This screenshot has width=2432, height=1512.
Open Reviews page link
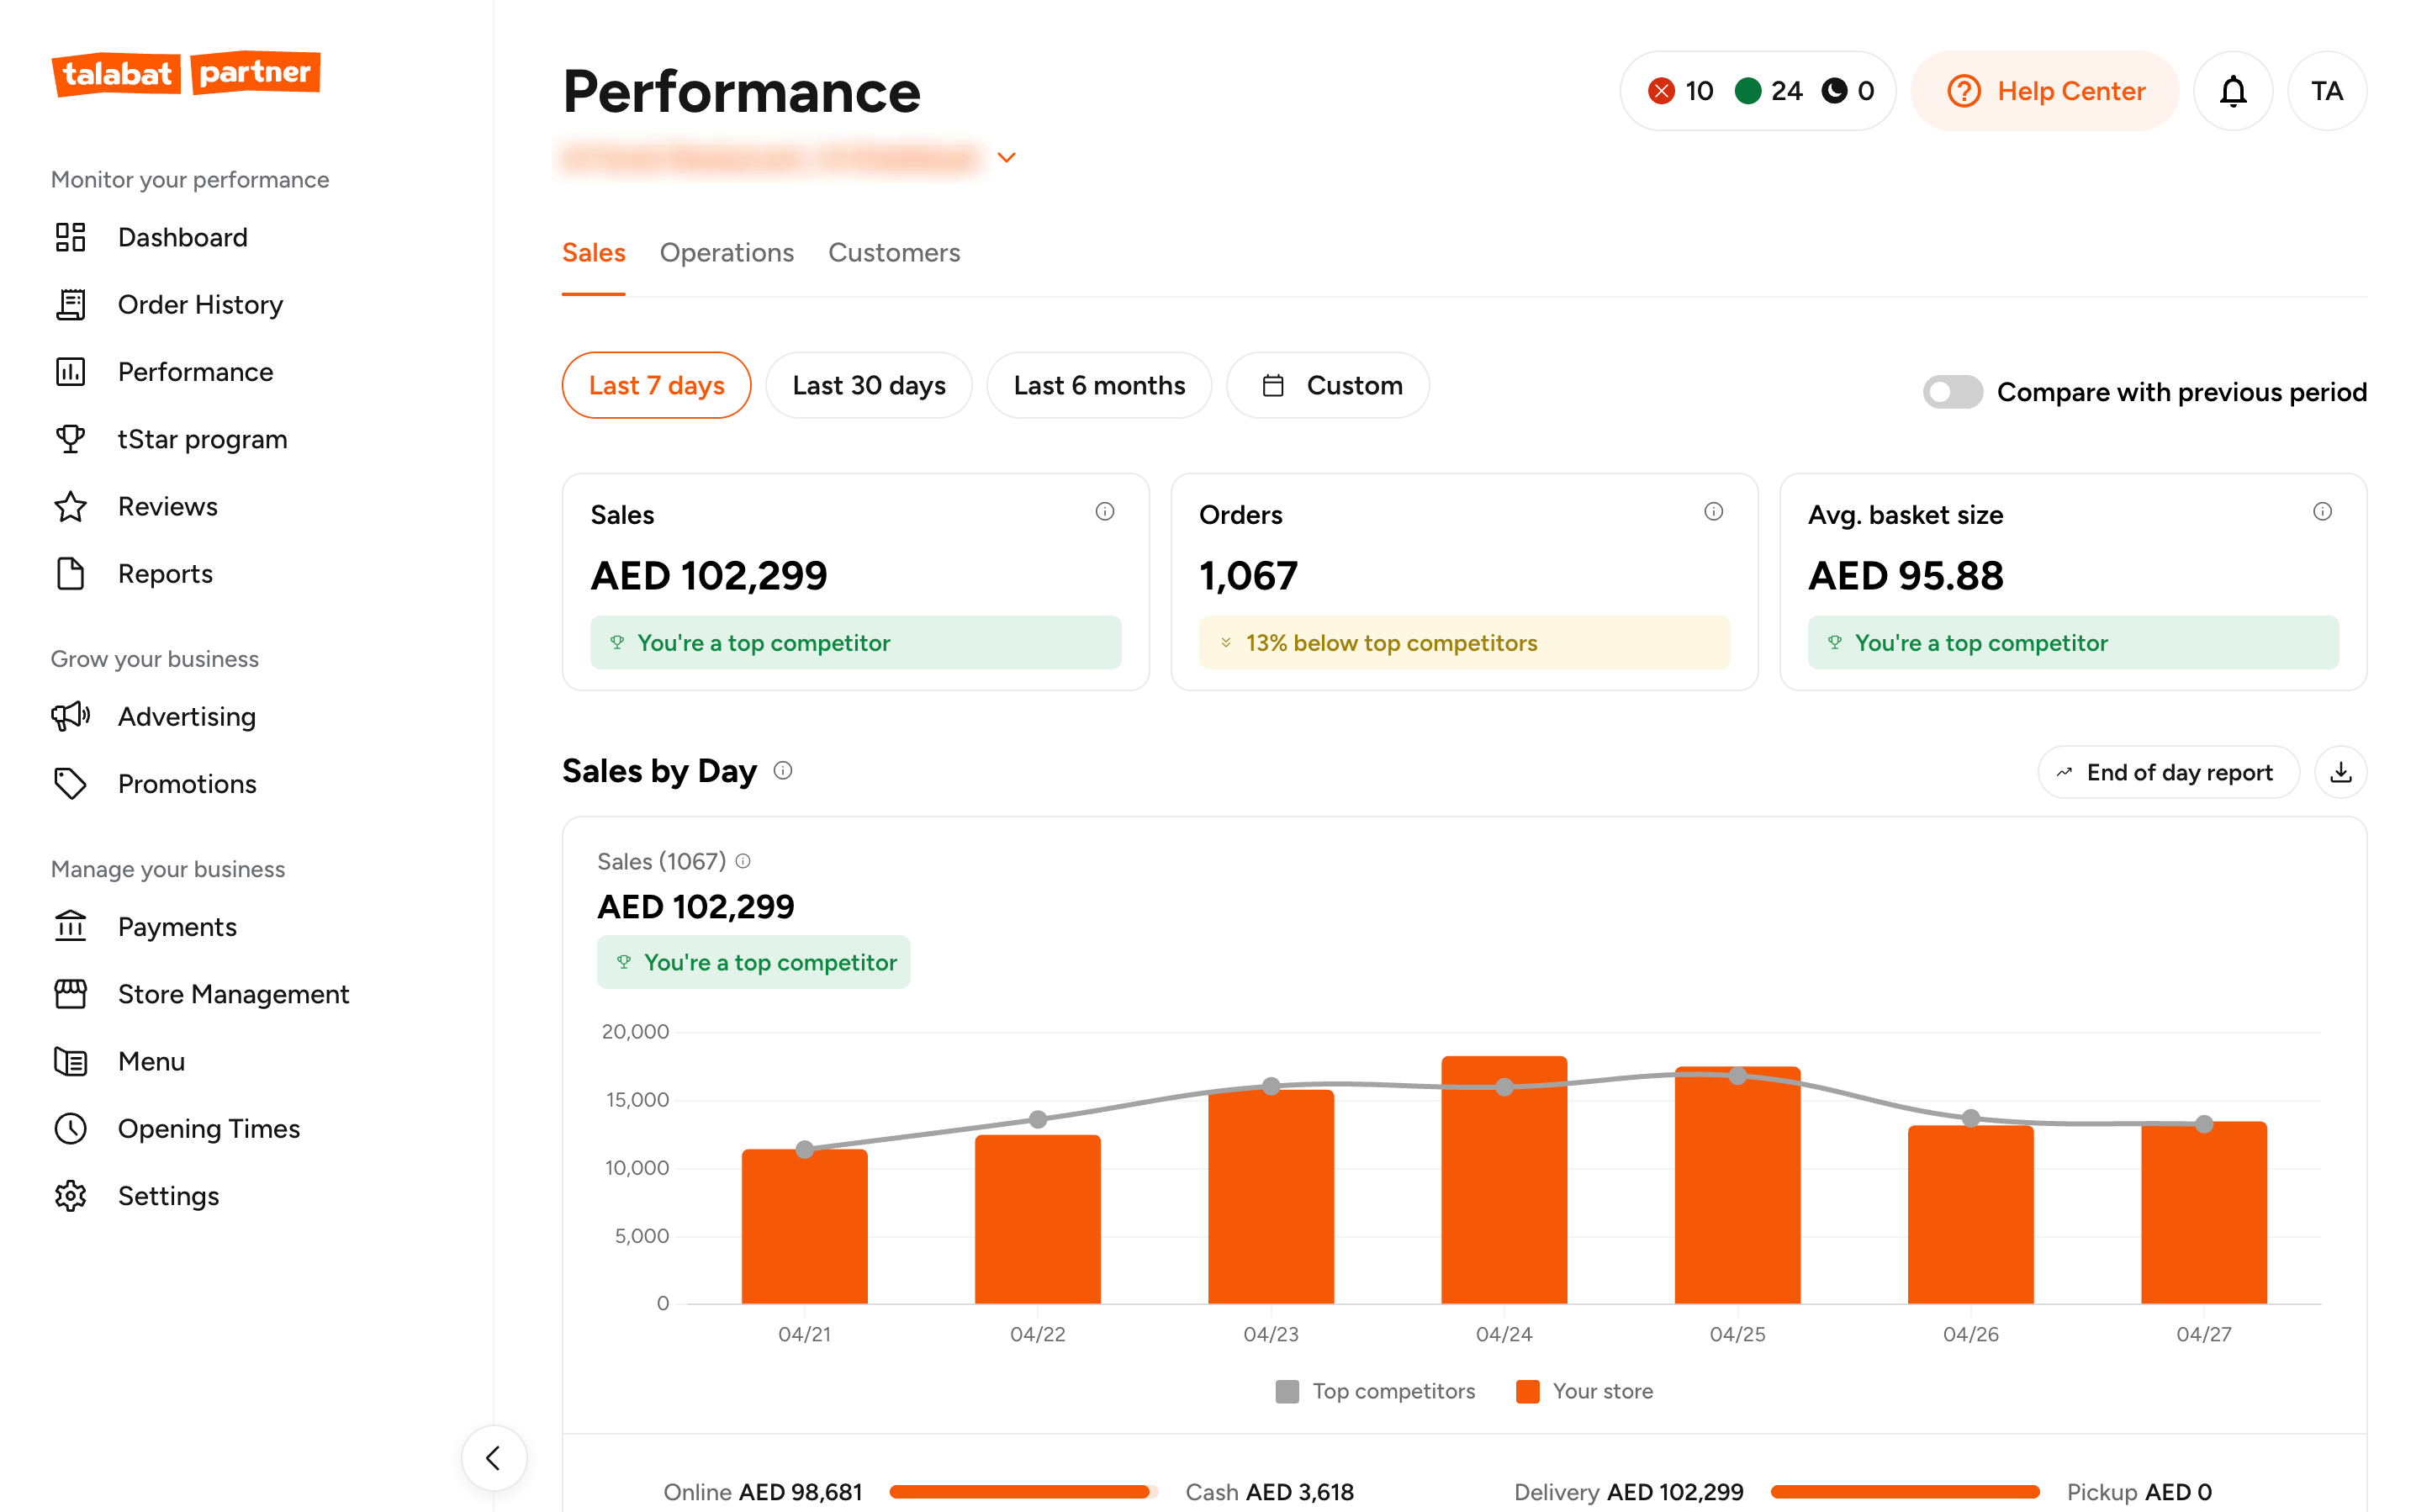[167, 506]
